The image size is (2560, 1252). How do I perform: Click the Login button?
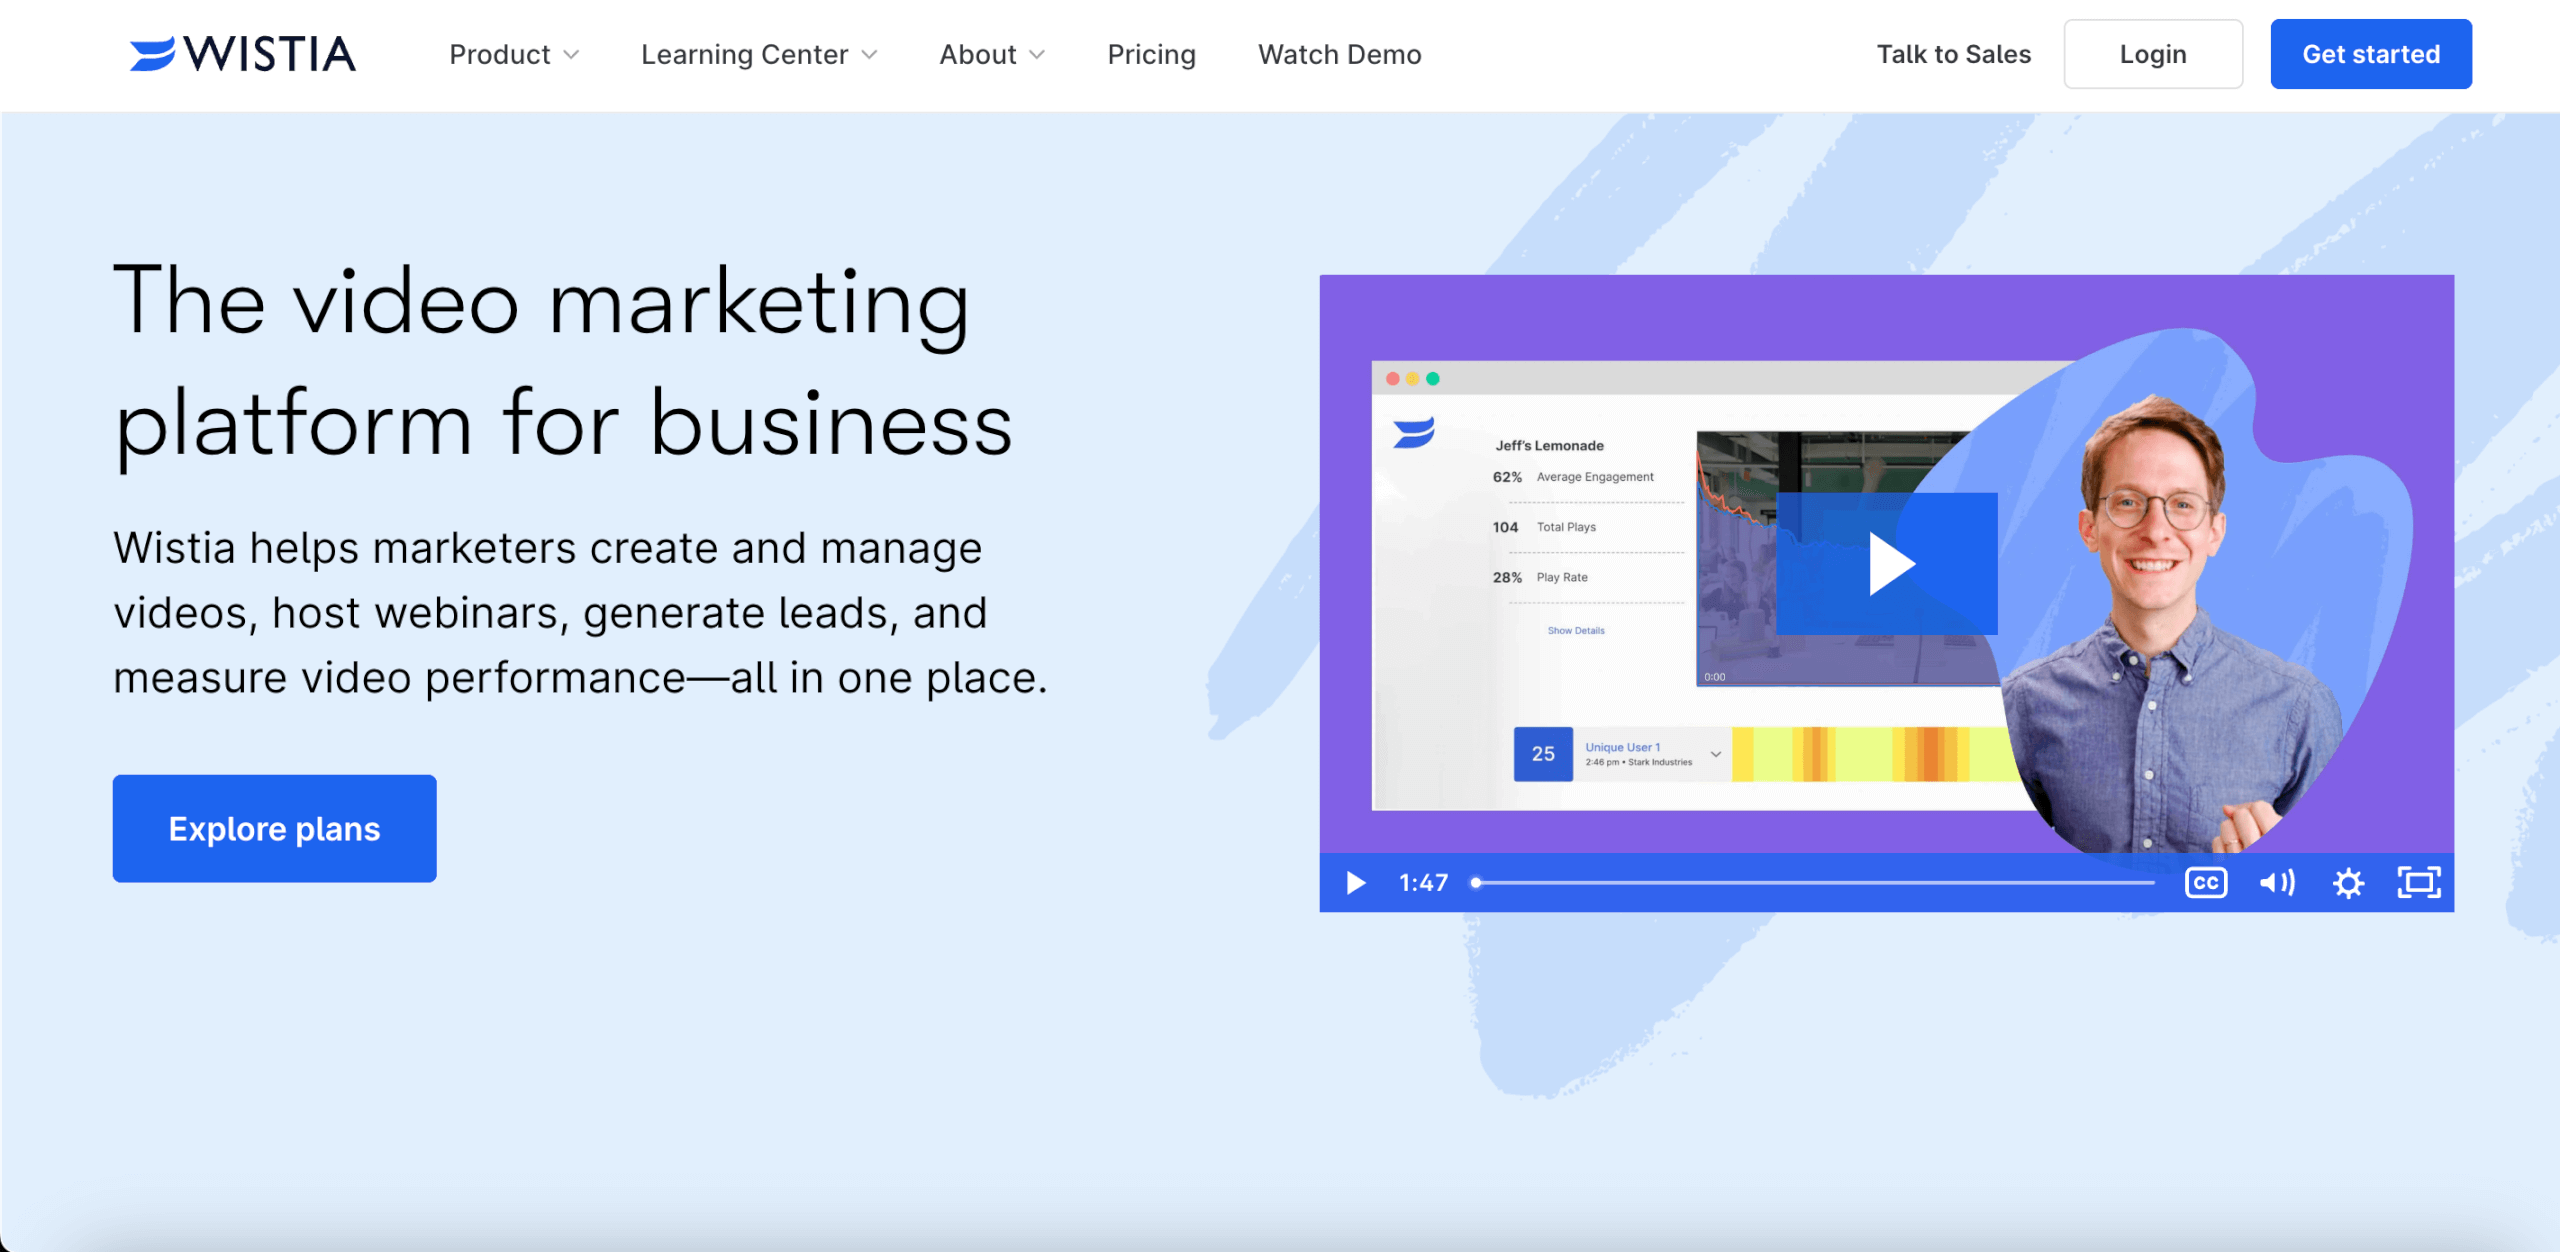2153,54
